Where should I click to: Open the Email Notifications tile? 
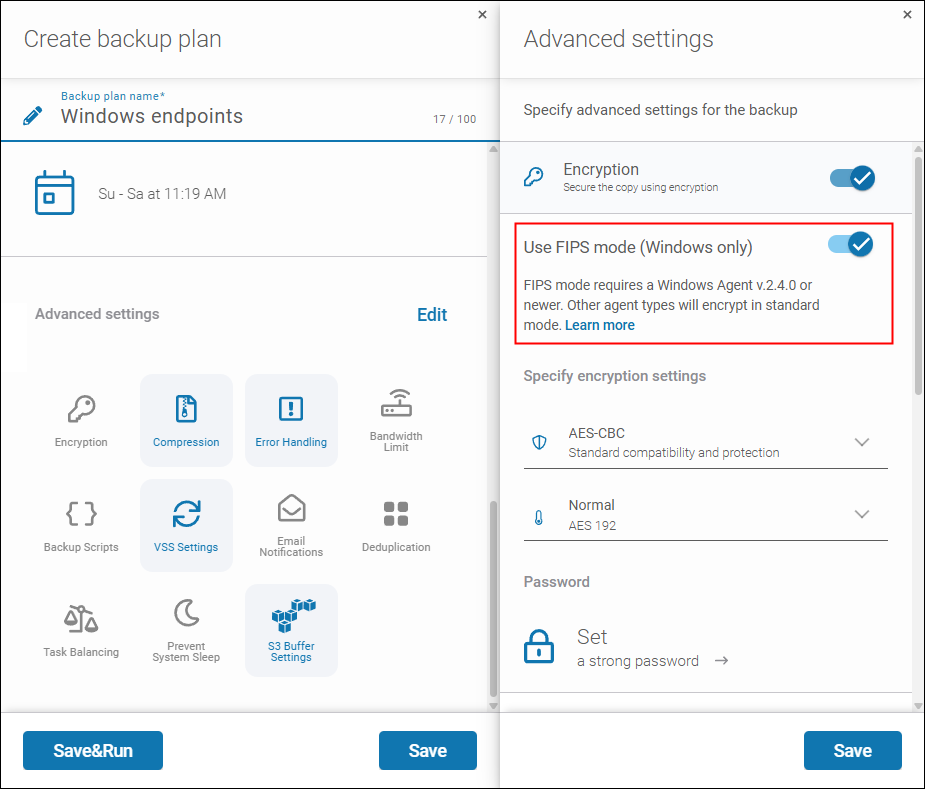pyautogui.click(x=291, y=525)
